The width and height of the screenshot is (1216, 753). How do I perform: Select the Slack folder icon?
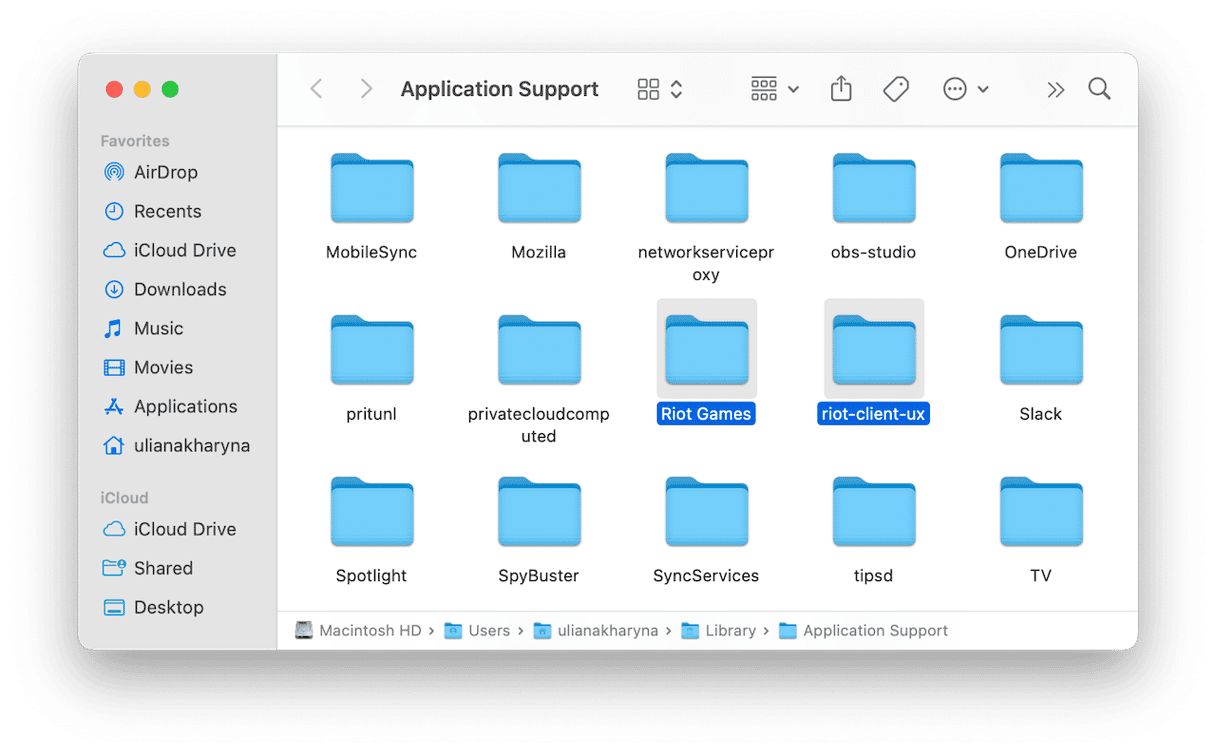pos(1041,350)
